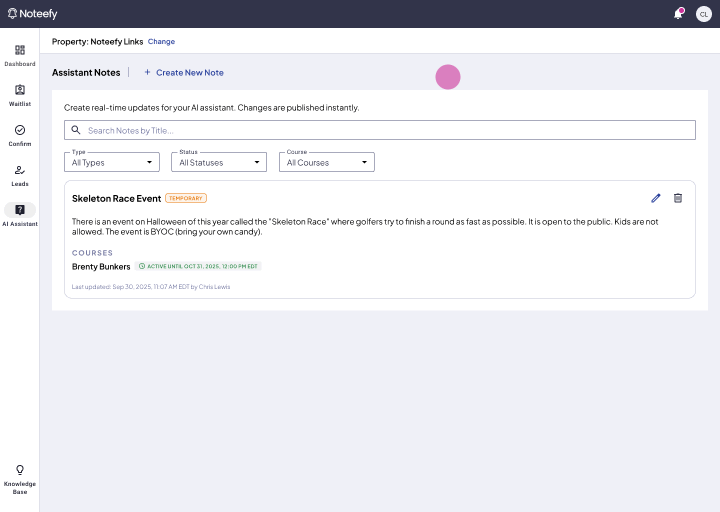Image resolution: width=720 pixels, height=512 pixels.
Task: Open the Waitlist sidebar icon
Action: click(20, 90)
